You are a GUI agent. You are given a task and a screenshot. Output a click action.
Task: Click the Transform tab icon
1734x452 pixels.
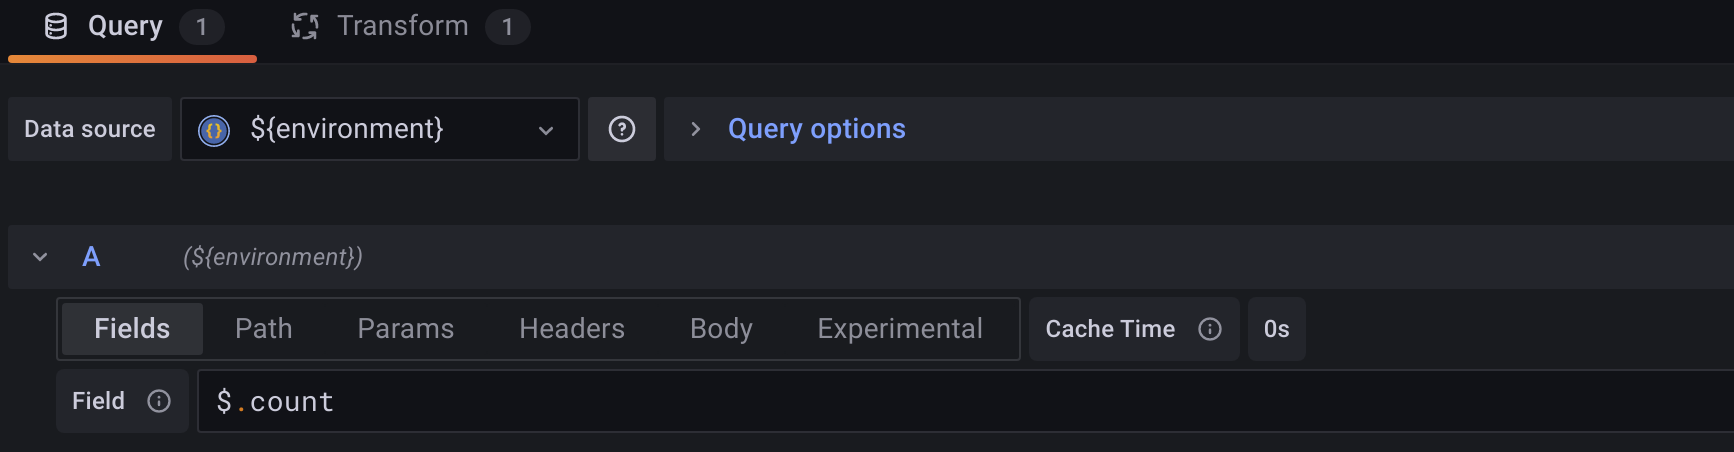tap(304, 27)
